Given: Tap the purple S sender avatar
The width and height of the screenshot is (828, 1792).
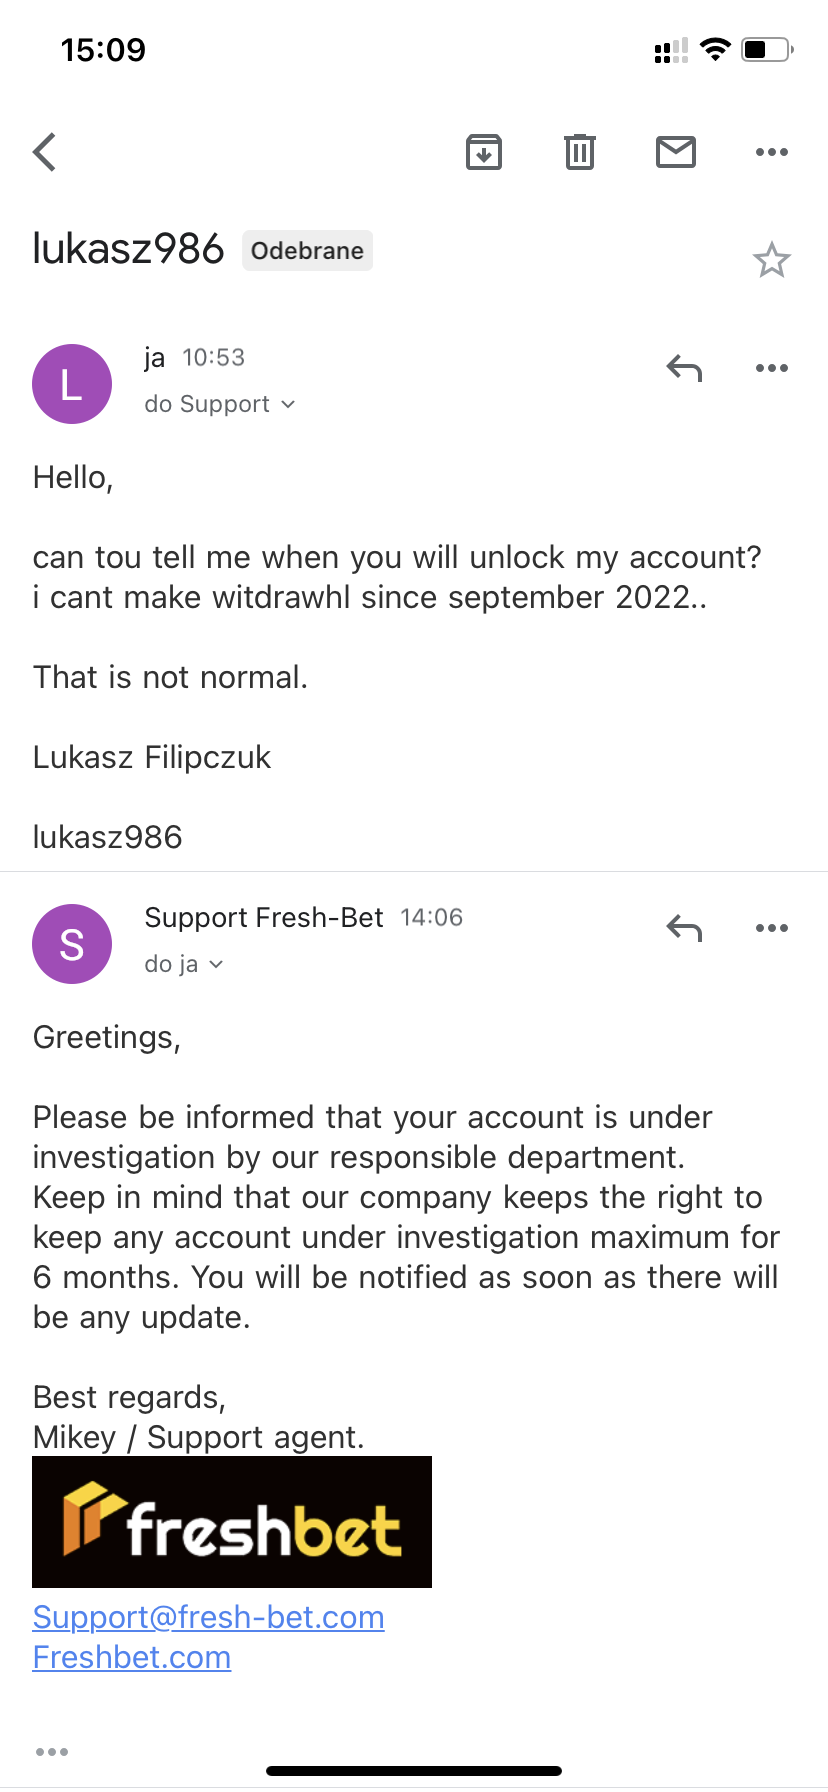Looking at the screenshot, I should (x=72, y=944).
